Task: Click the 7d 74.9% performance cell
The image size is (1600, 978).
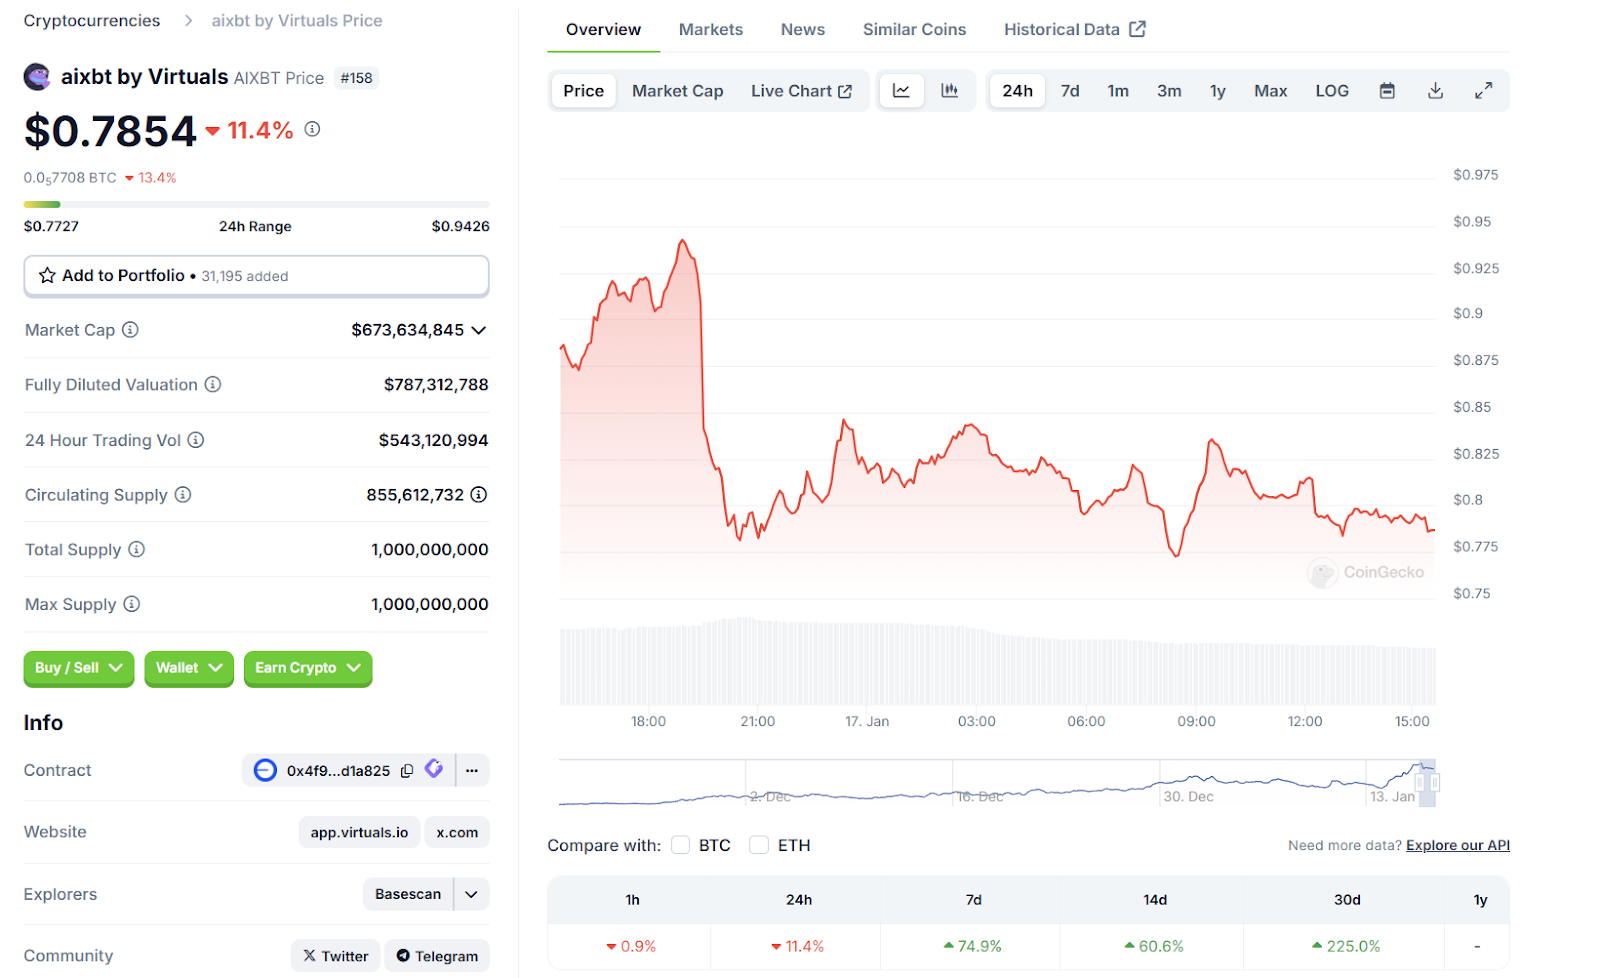Action: point(972,946)
